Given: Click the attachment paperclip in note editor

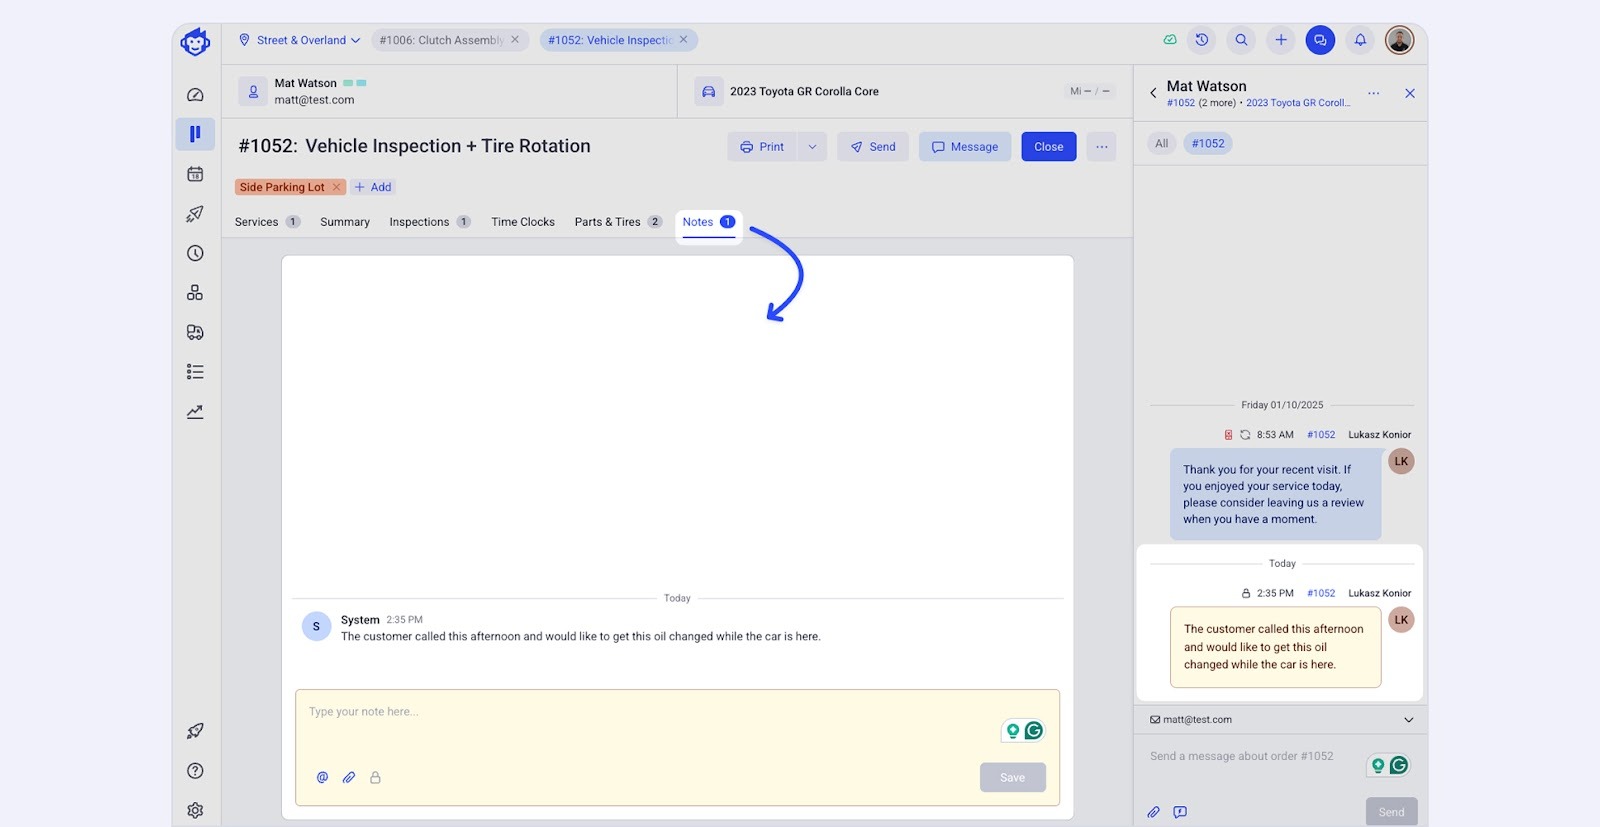Looking at the screenshot, I should point(349,777).
